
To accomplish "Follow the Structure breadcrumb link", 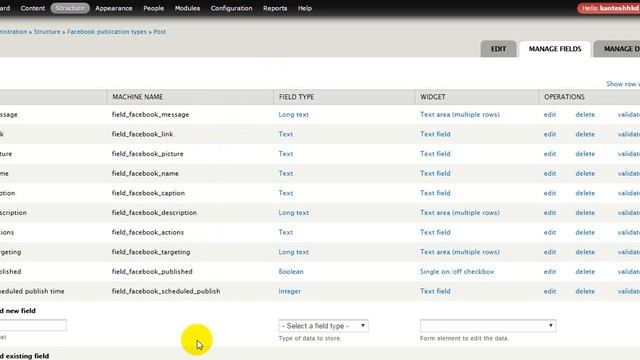I will click(47, 31).
